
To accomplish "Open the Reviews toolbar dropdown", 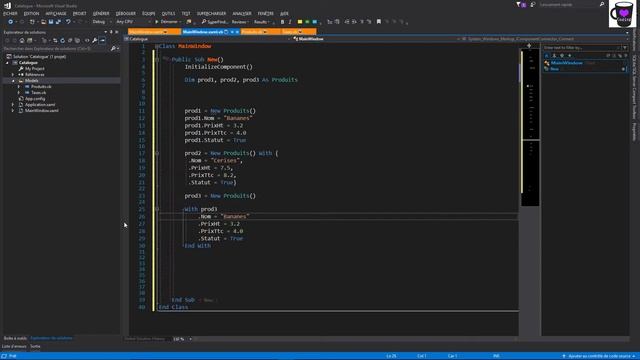I will coord(240,22).
